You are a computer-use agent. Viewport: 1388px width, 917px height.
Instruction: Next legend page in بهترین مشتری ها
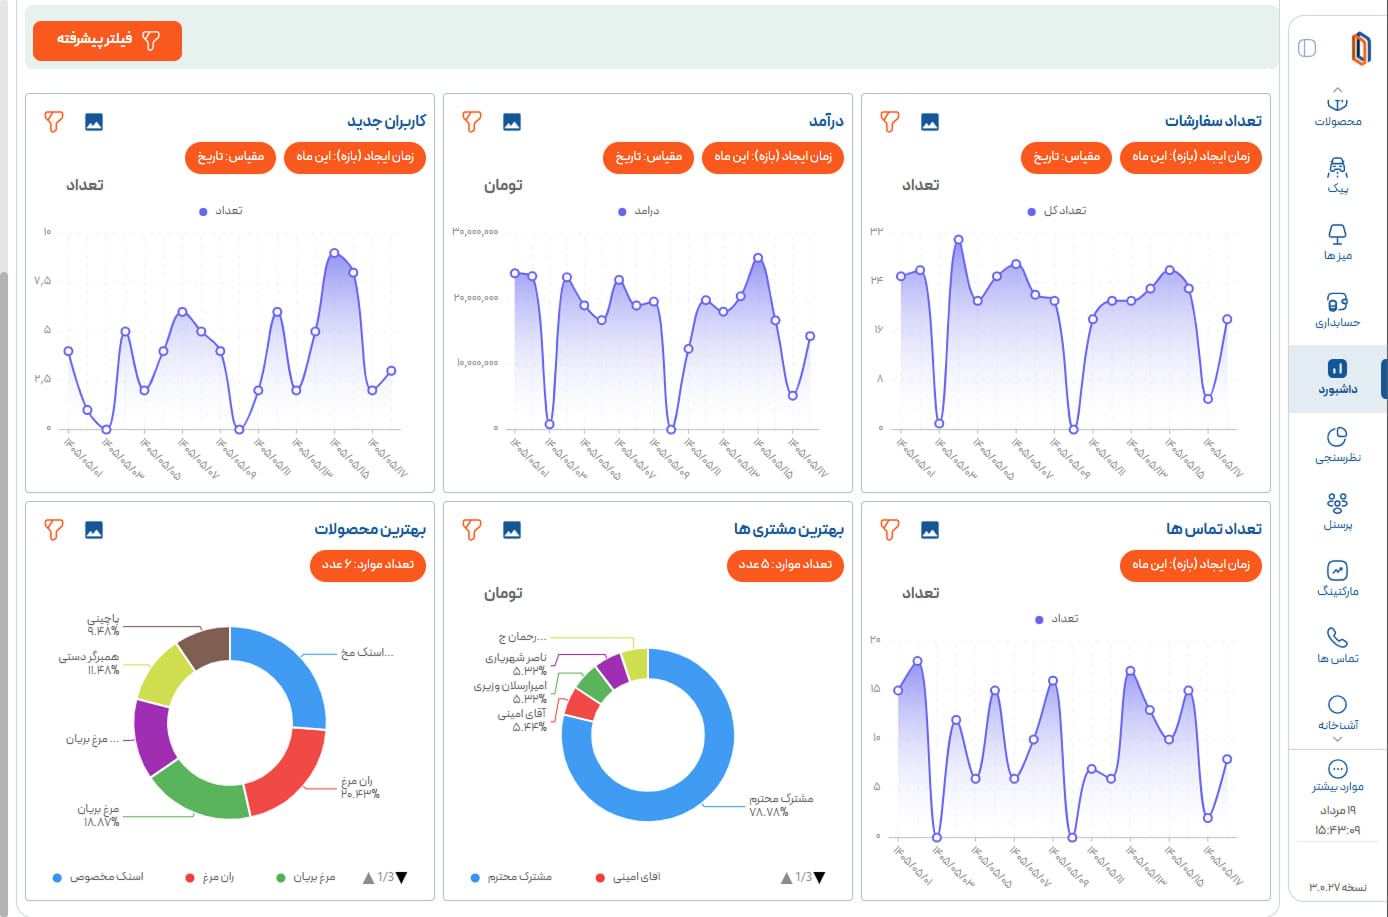coord(820,878)
